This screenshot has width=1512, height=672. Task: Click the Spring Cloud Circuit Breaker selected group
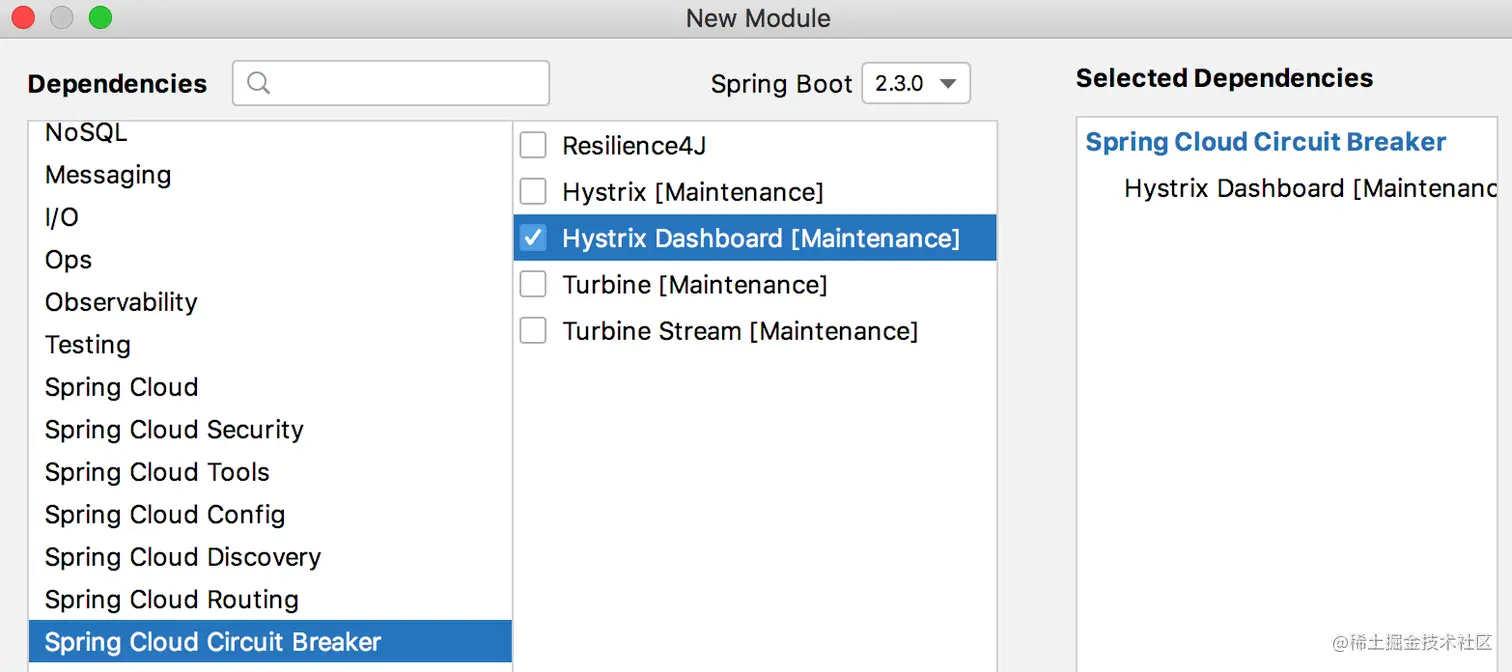(x=1265, y=142)
